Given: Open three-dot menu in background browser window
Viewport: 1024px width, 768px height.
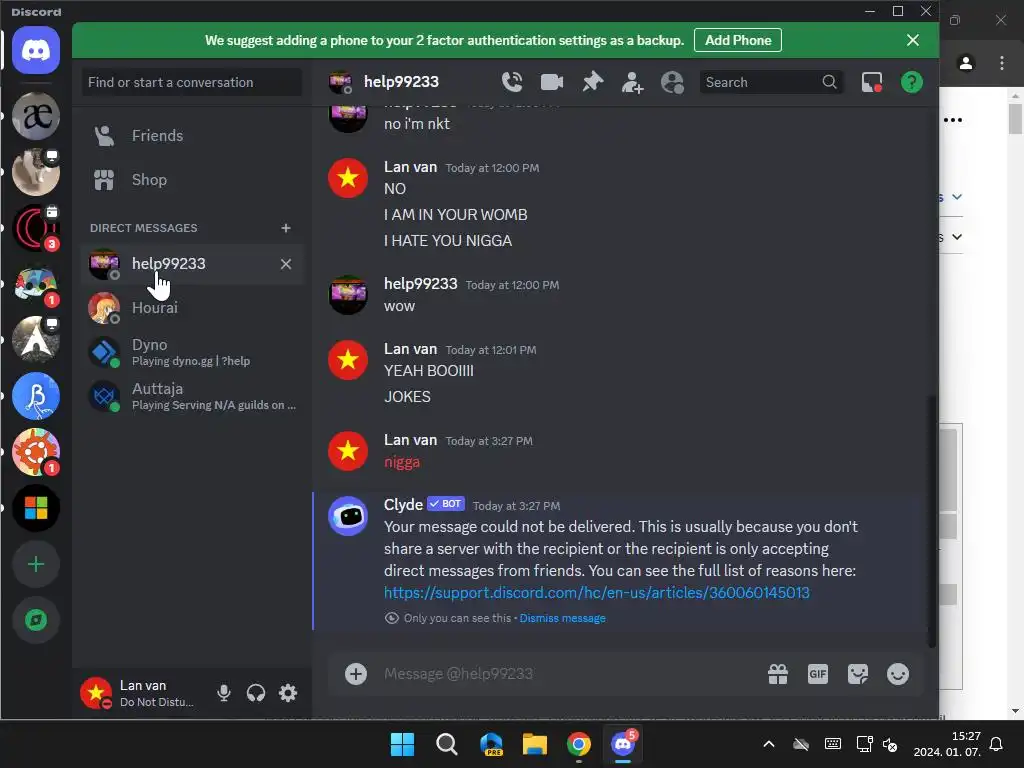Looking at the screenshot, I should [1002, 63].
